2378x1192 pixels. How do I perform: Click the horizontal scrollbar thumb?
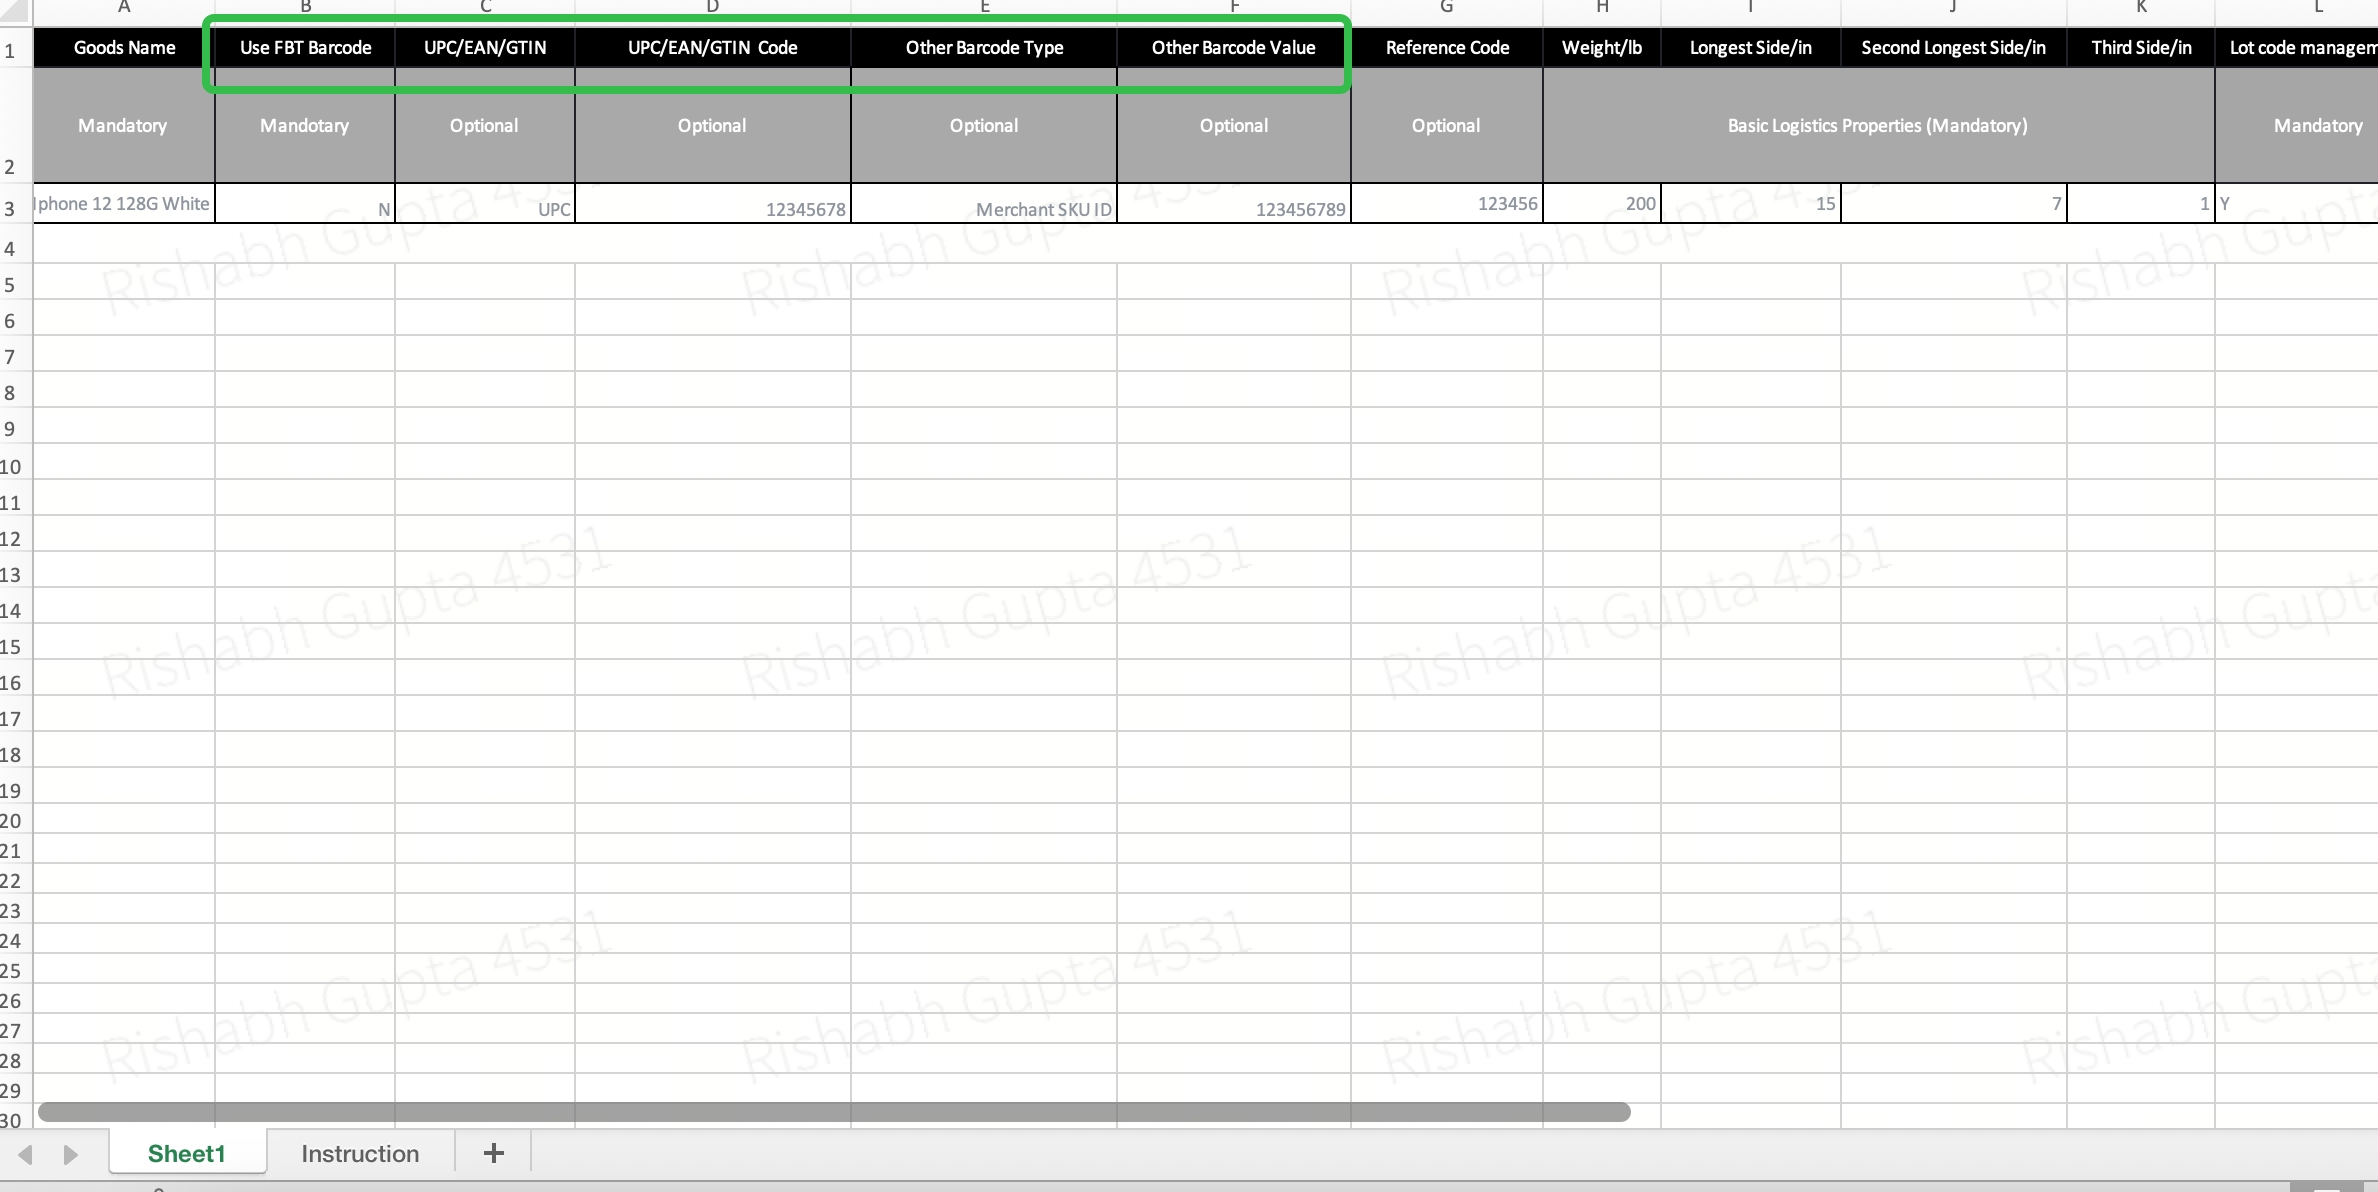pos(834,1112)
